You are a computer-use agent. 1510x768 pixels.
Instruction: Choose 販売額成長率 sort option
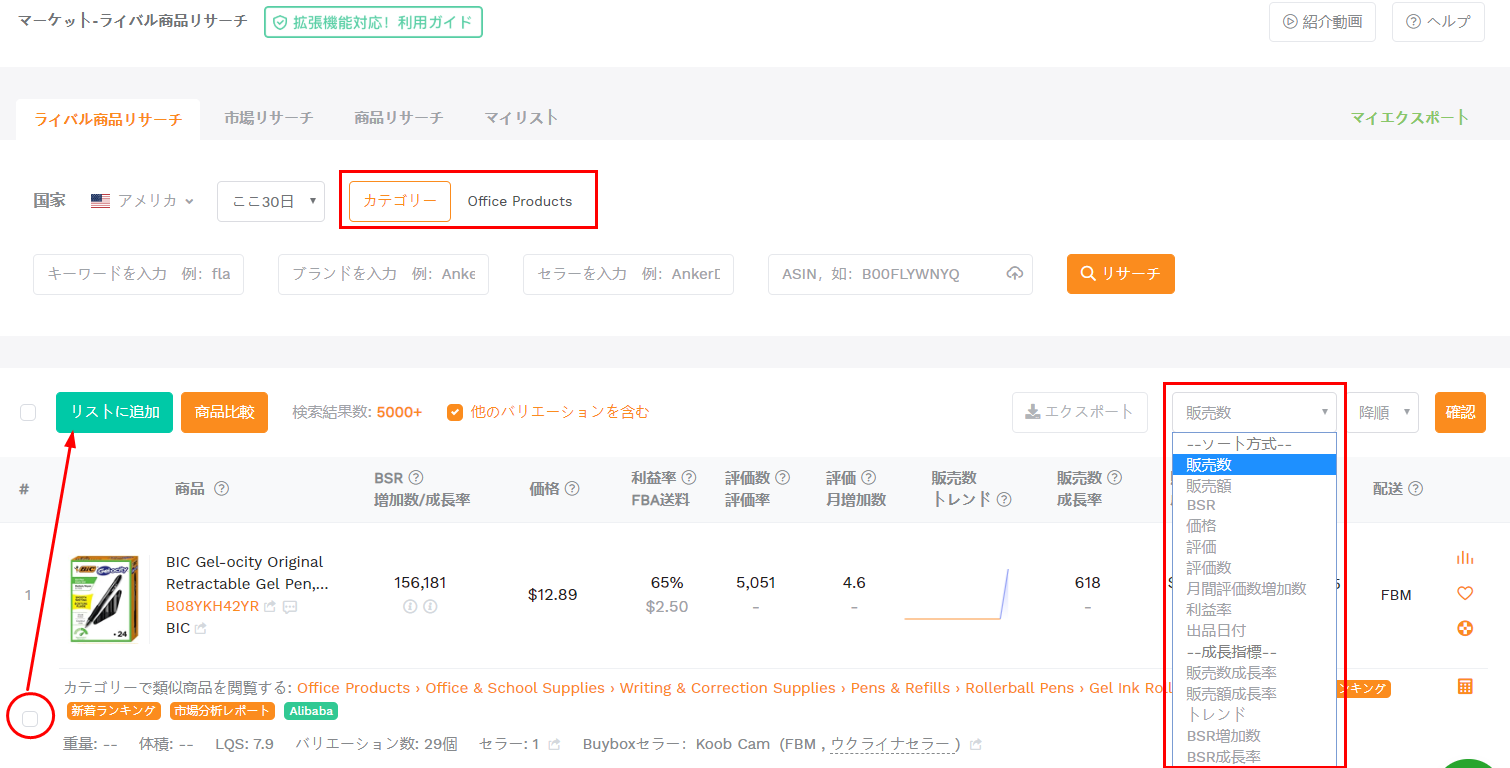pyautogui.click(x=1255, y=694)
